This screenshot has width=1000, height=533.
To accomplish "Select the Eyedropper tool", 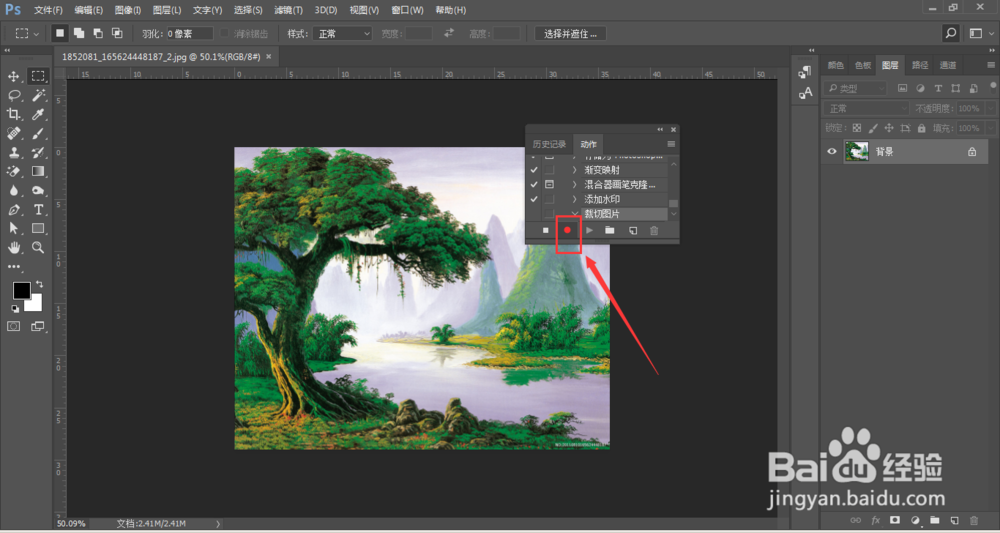I will coord(38,115).
